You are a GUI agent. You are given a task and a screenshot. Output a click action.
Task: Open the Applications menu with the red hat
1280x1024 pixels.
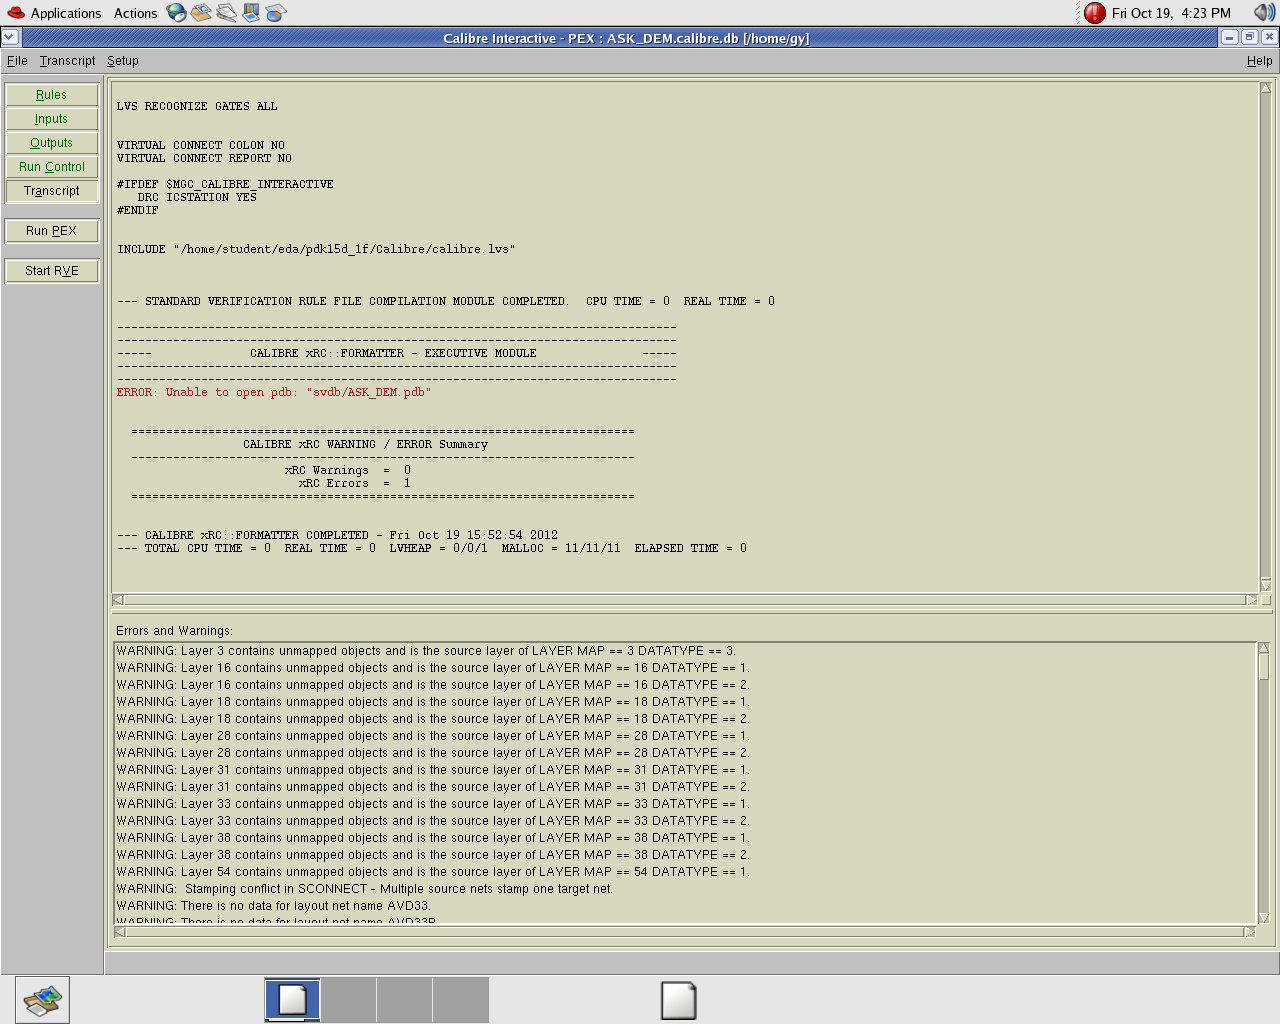54,13
